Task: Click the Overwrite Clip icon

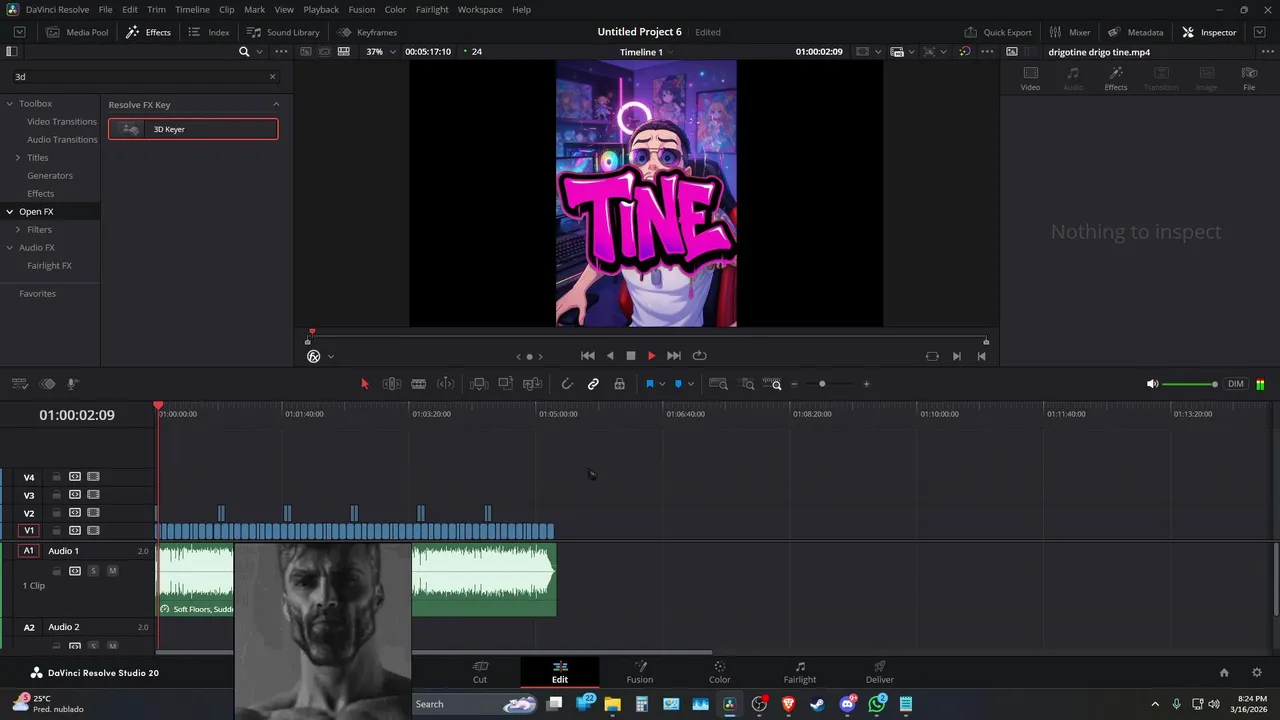Action: [x=506, y=384]
